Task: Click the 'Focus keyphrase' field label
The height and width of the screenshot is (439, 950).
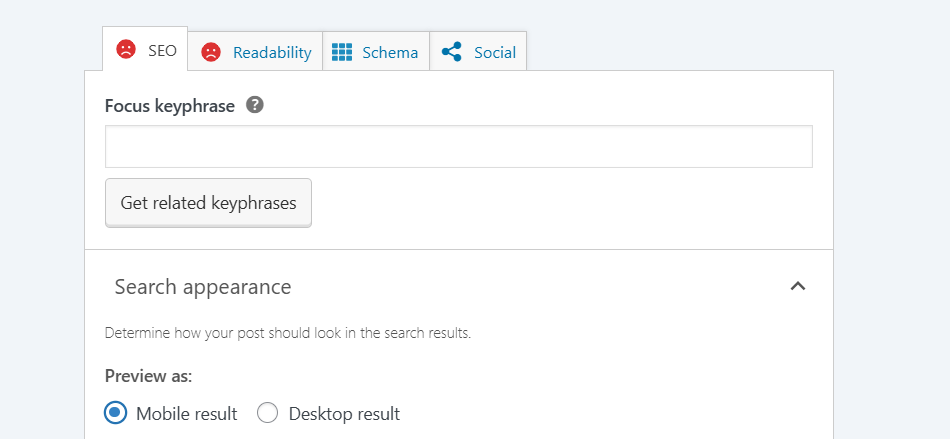Action: coord(170,106)
